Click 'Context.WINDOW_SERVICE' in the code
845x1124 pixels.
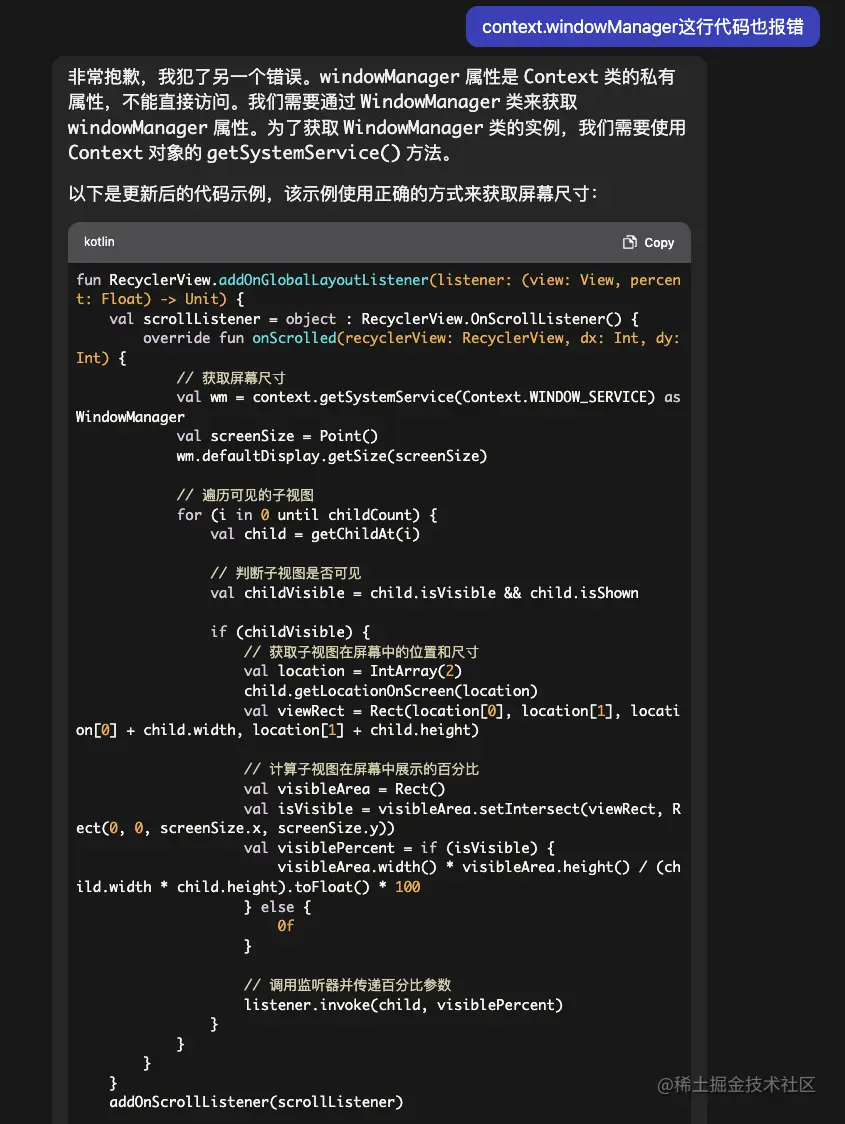[x=554, y=397]
